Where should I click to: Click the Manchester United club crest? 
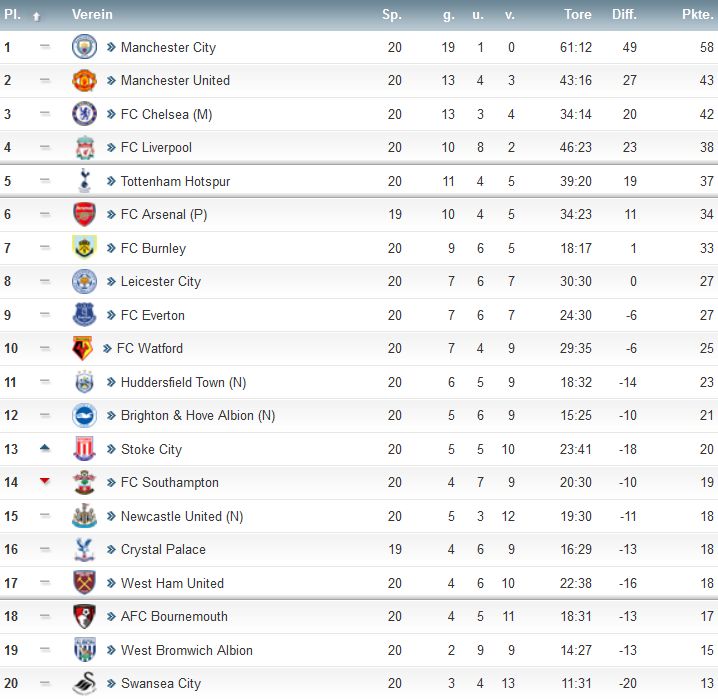(x=84, y=81)
